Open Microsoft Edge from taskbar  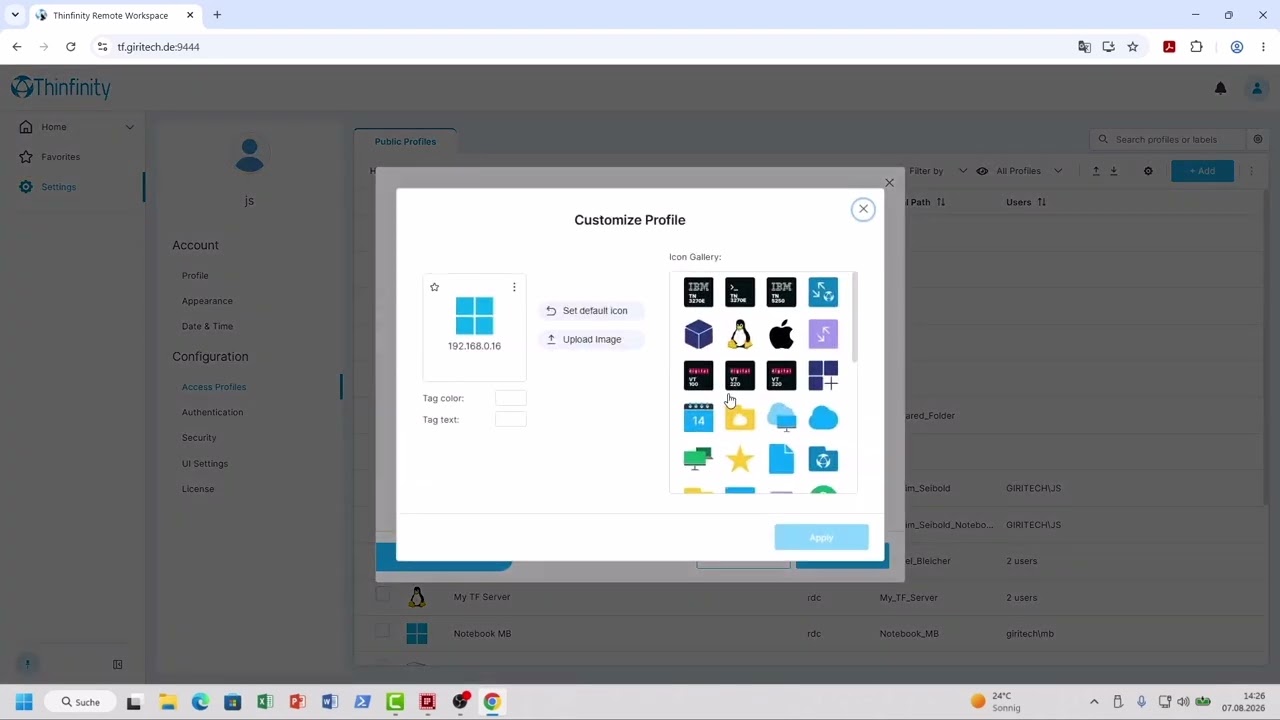[200, 702]
